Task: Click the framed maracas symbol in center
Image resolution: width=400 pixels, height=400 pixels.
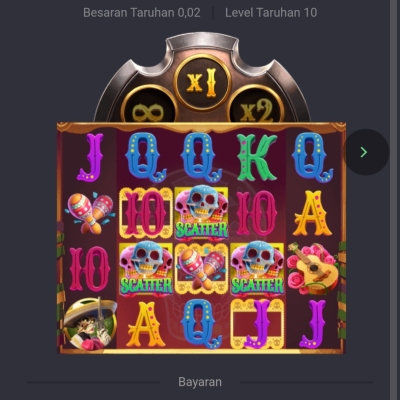Action: pyautogui.click(x=201, y=269)
